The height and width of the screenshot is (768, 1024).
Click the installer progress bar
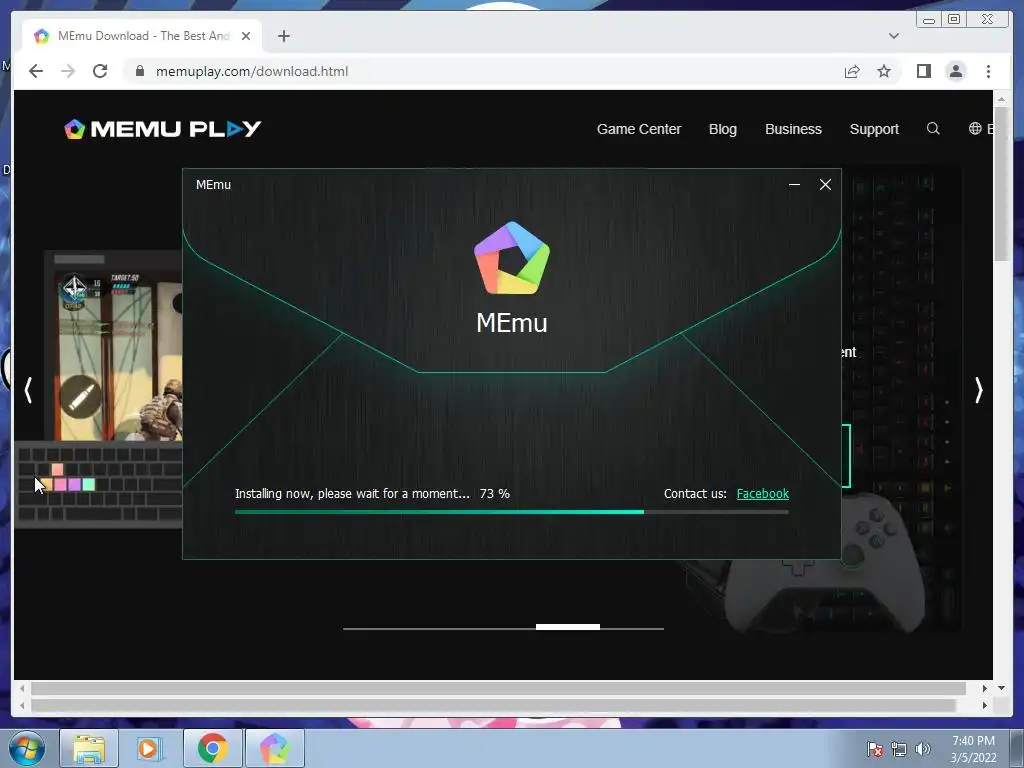click(x=511, y=512)
